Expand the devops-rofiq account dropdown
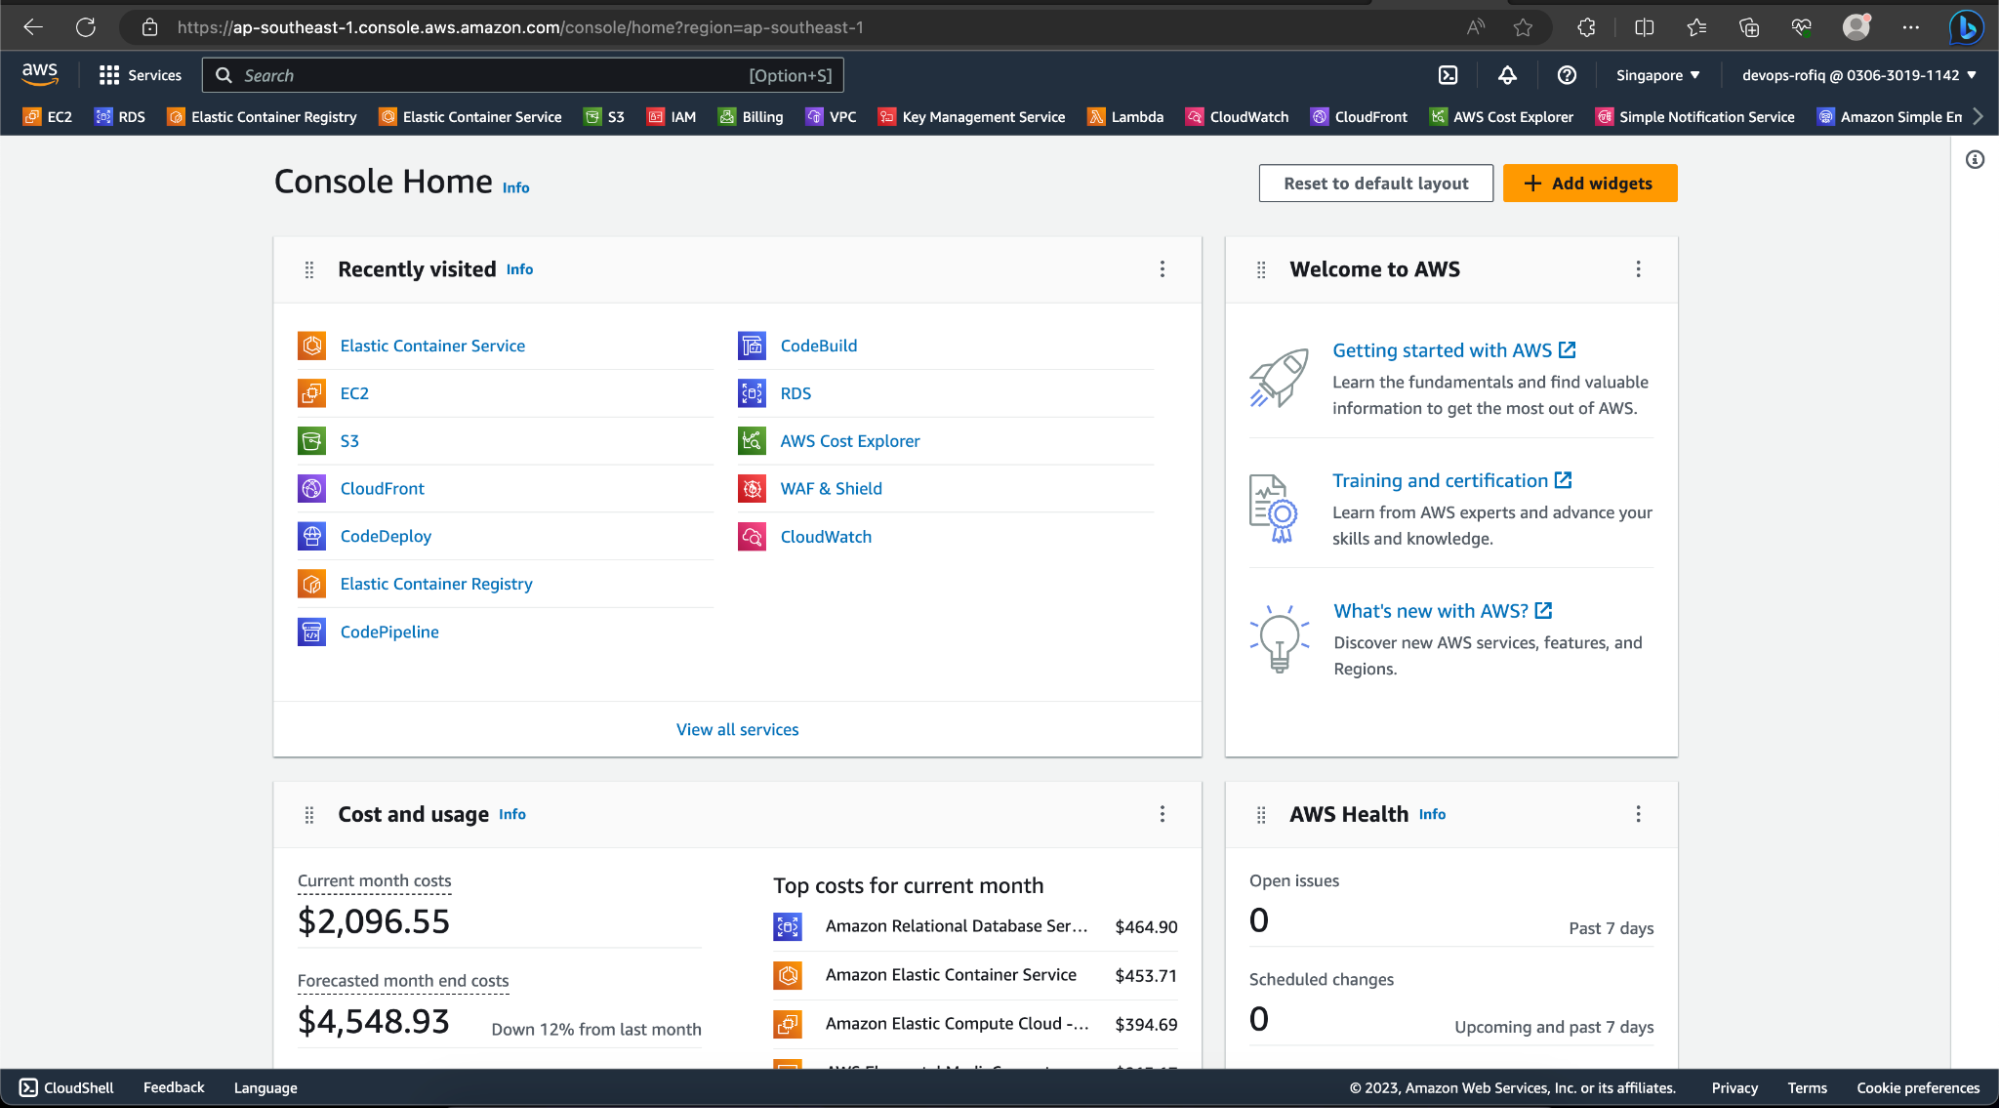 [1859, 75]
